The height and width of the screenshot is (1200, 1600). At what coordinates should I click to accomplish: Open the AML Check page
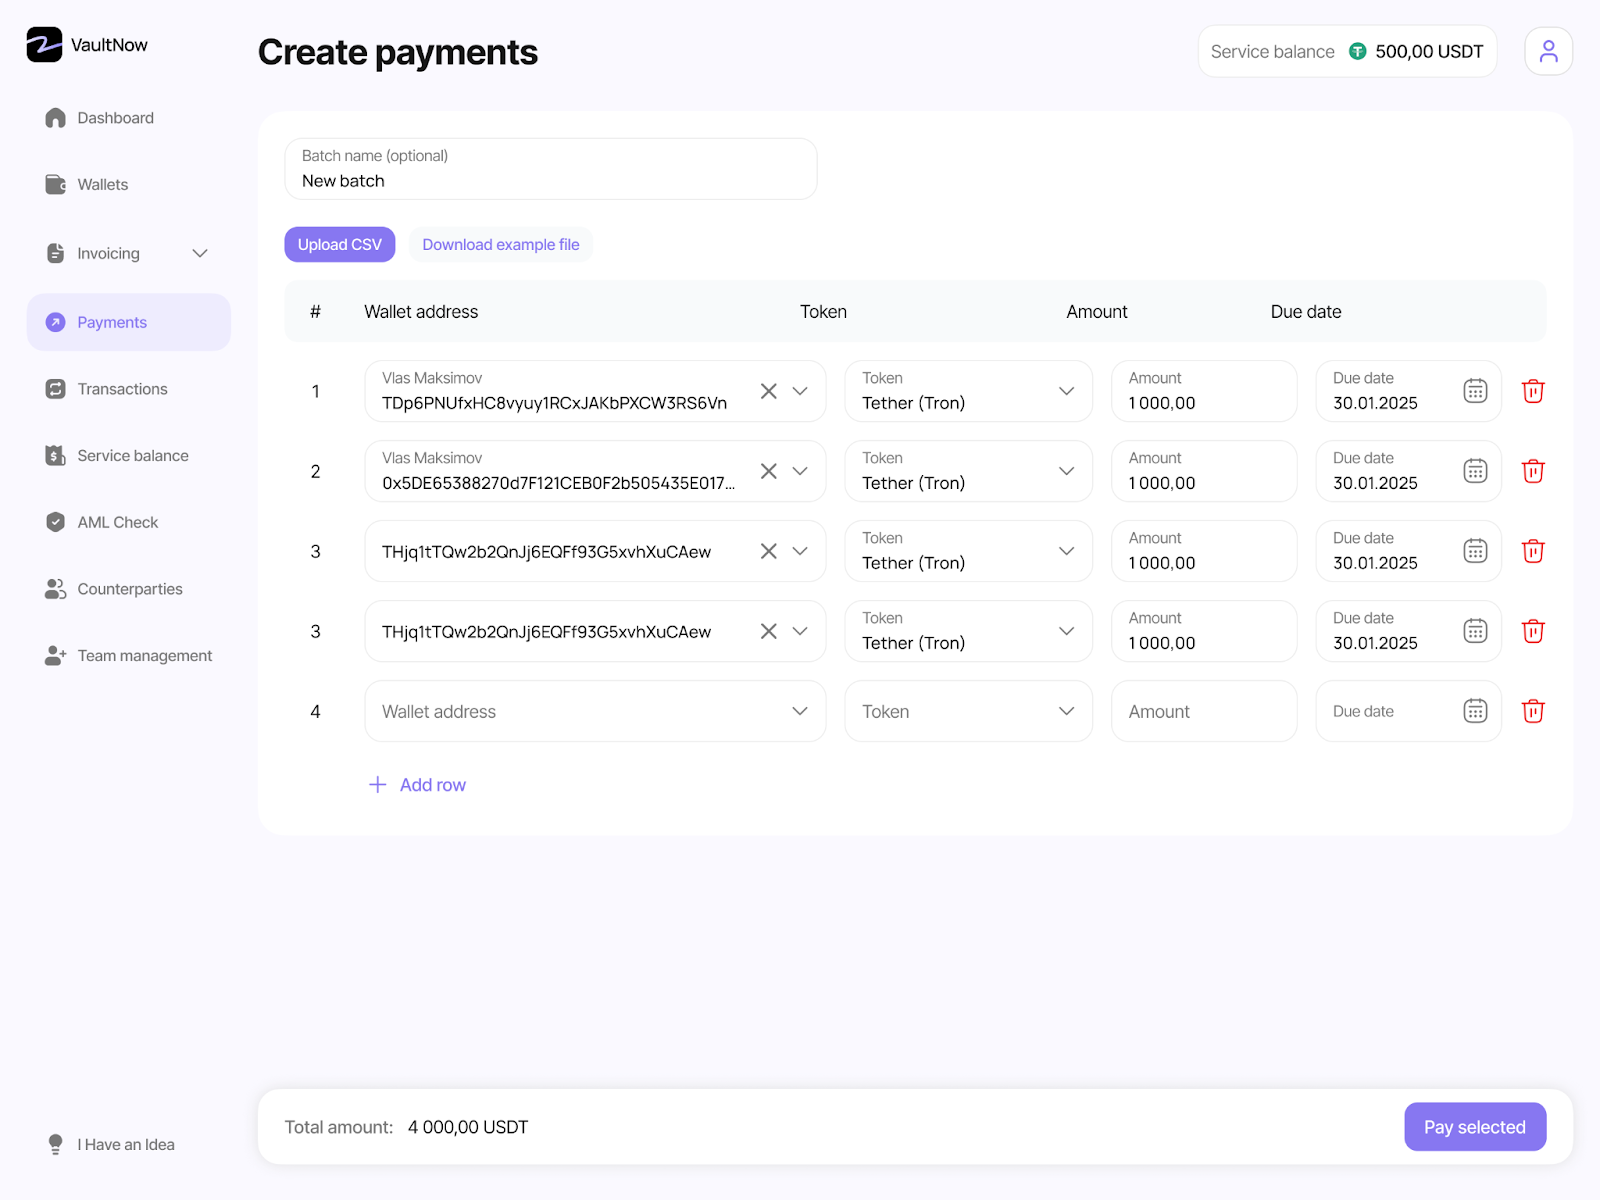click(x=117, y=522)
